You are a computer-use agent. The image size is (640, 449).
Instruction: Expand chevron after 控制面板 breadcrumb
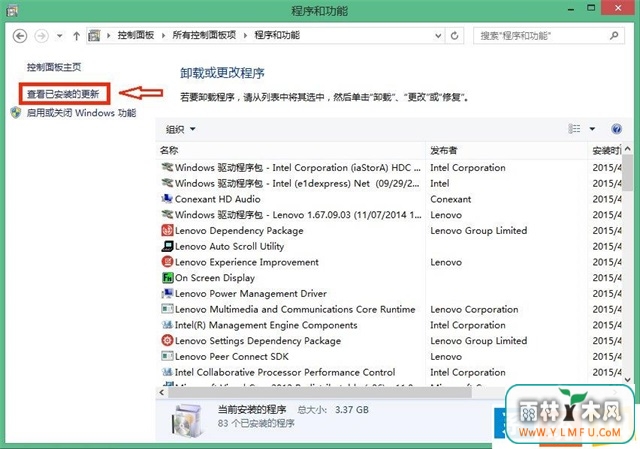(x=163, y=36)
